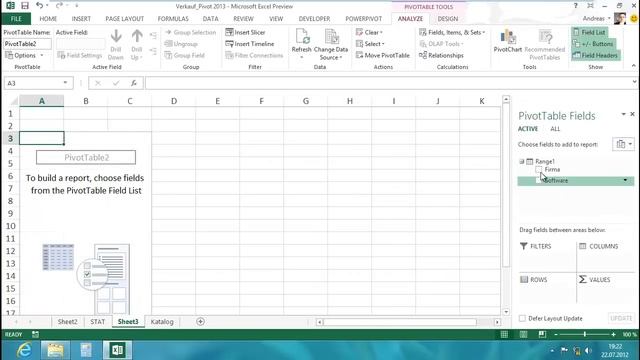Screen dimensions: 640x360
Task: Switch to the STAT sheet tab
Action: [98, 322]
